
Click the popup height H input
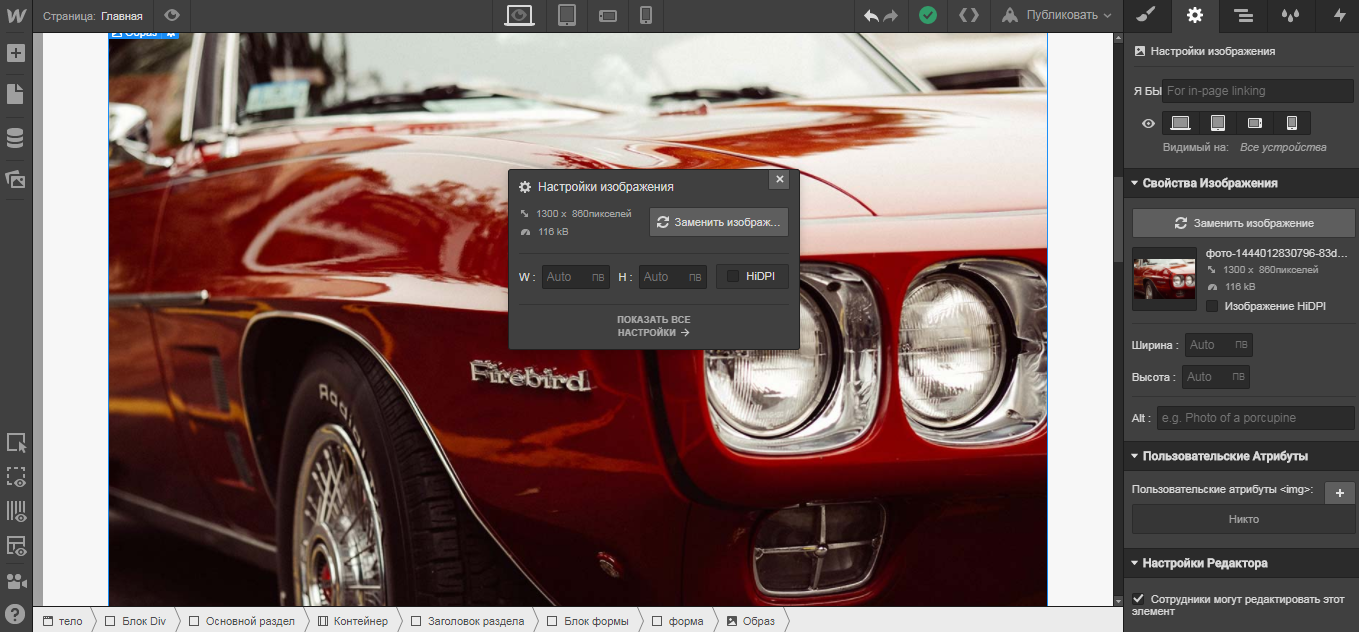[673, 277]
